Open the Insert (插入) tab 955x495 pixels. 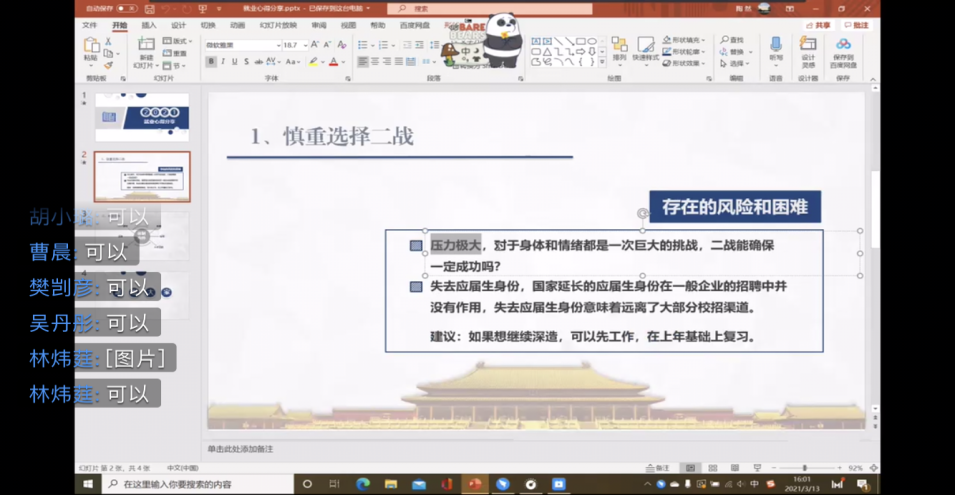149,25
